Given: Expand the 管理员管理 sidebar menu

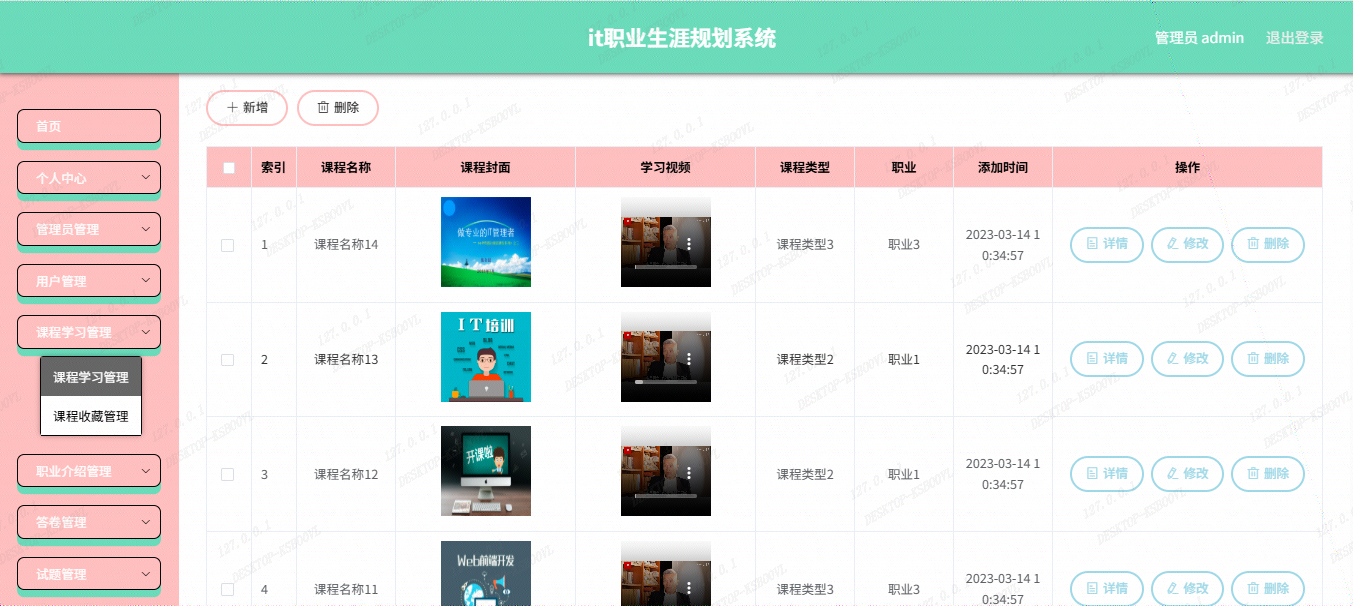Looking at the screenshot, I should [x=89, y=229].
